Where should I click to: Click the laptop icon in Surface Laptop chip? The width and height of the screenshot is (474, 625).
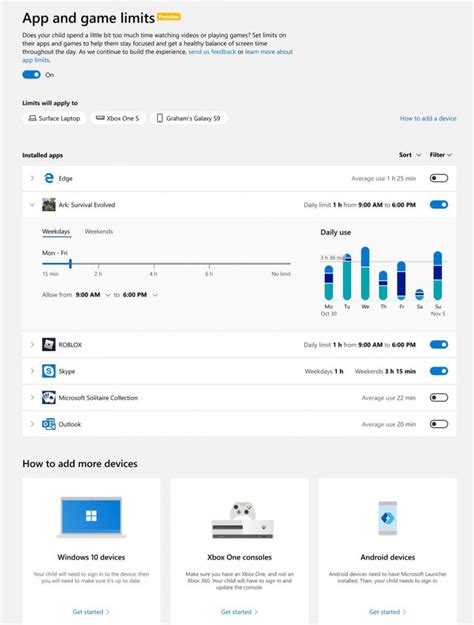32,118
